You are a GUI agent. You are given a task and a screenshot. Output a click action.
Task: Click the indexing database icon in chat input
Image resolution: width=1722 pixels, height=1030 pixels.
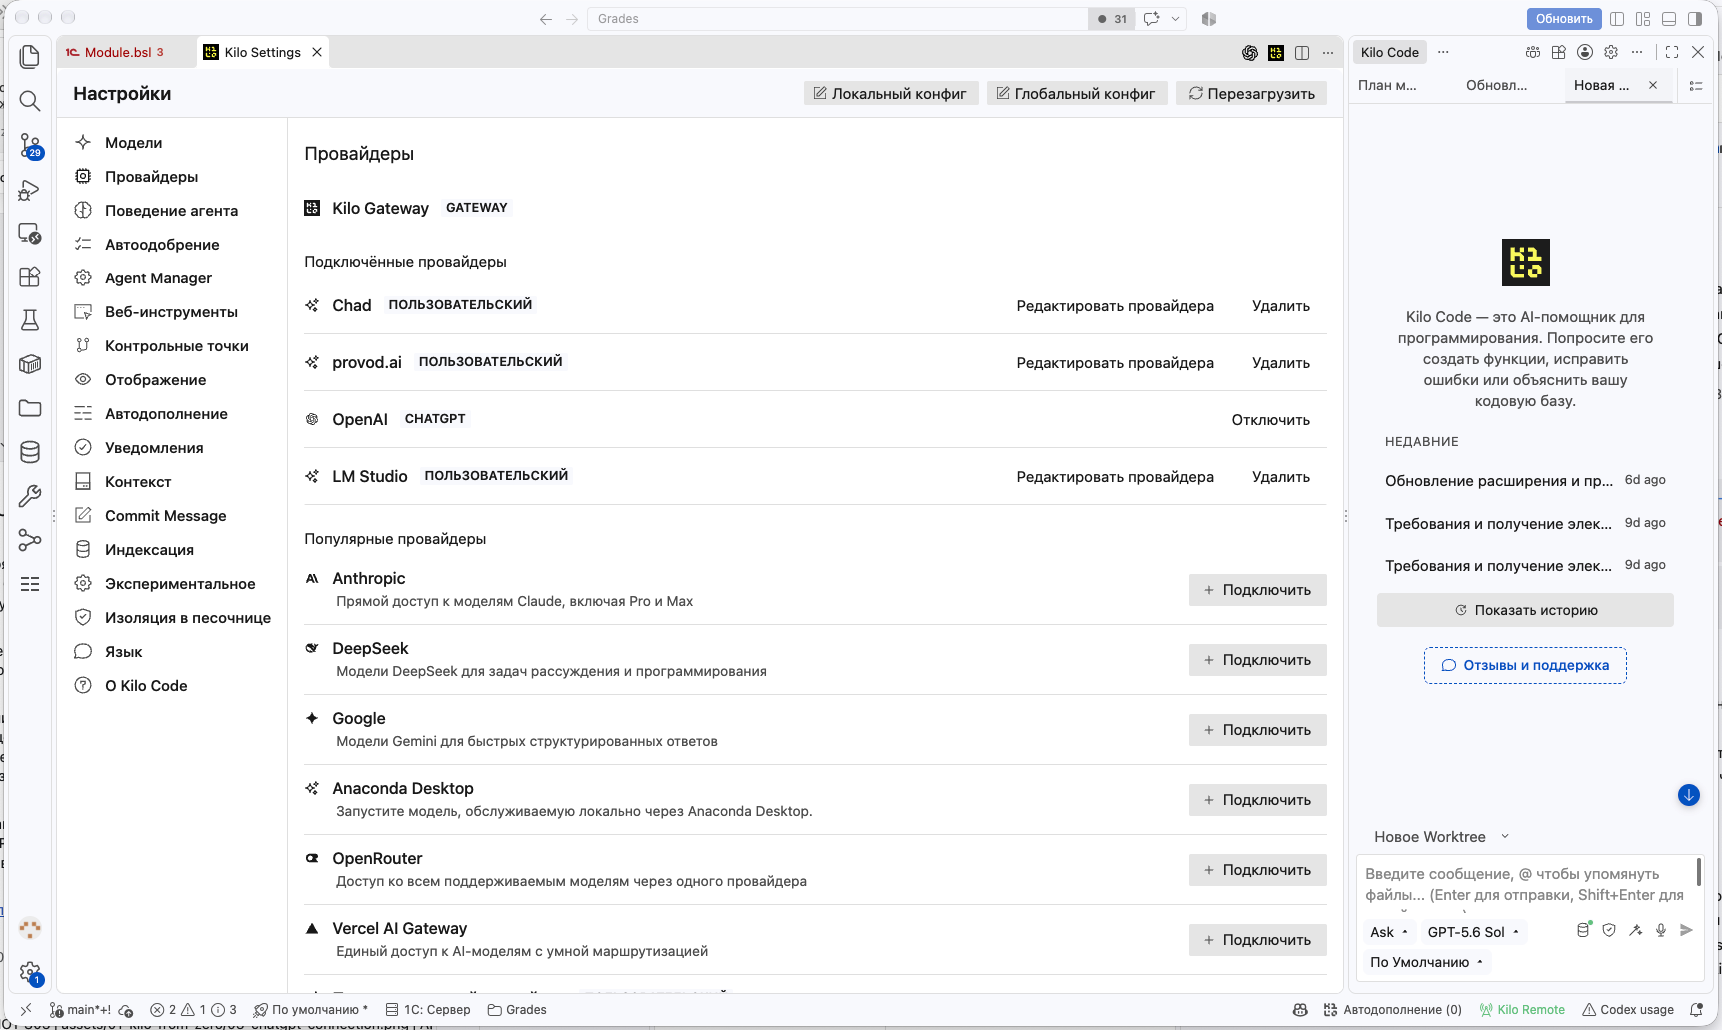click(1583, 930)
